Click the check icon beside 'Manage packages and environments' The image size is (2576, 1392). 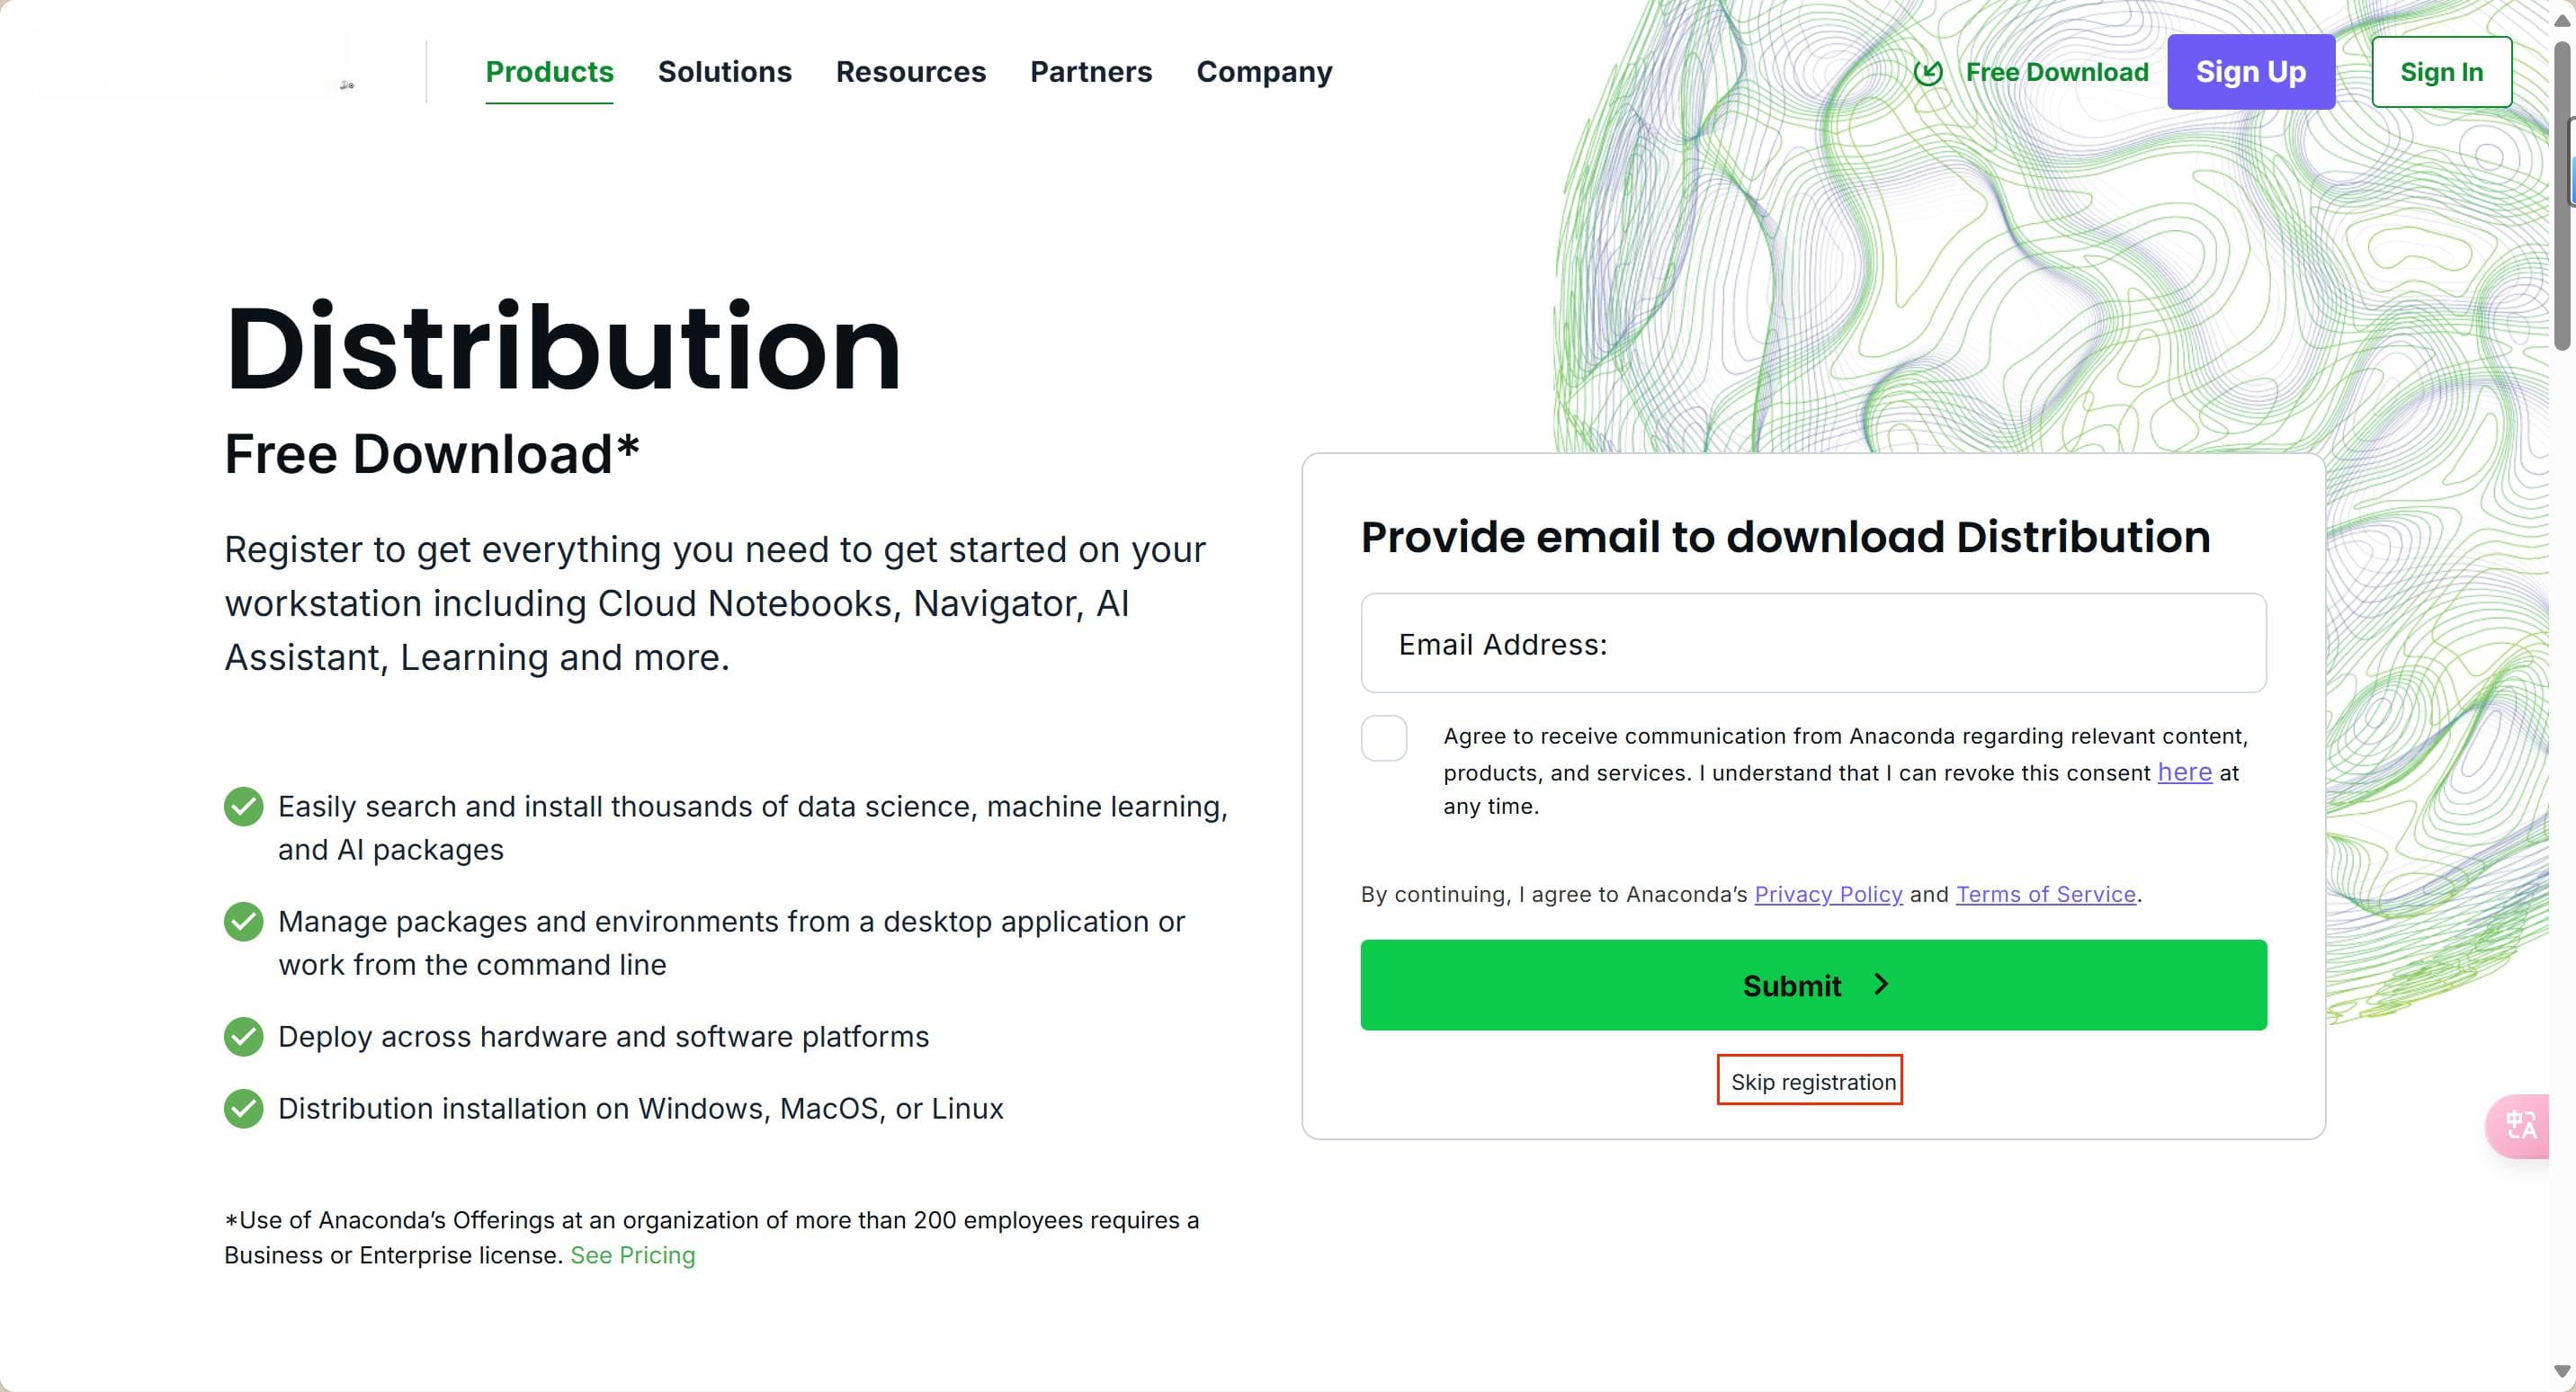click(243, 921)
